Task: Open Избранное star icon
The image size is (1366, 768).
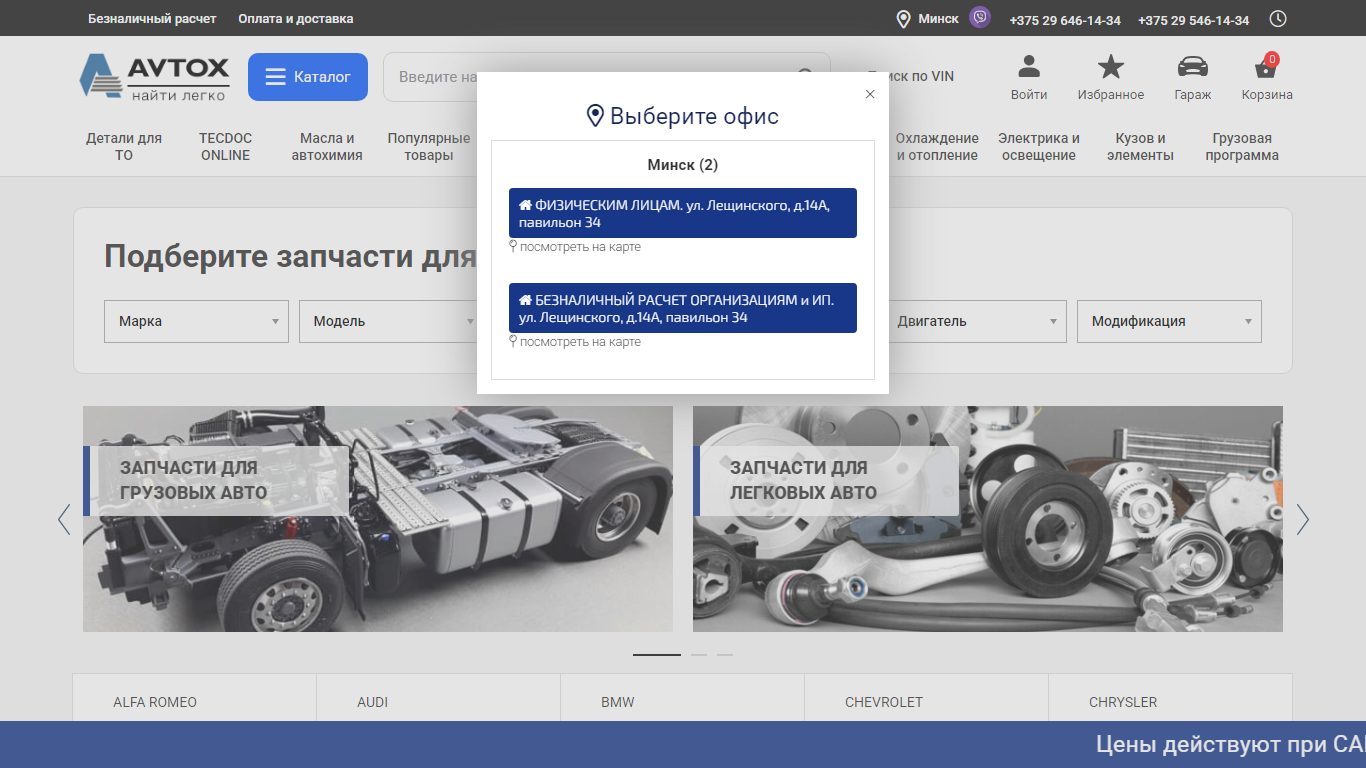Action: 1111,67
